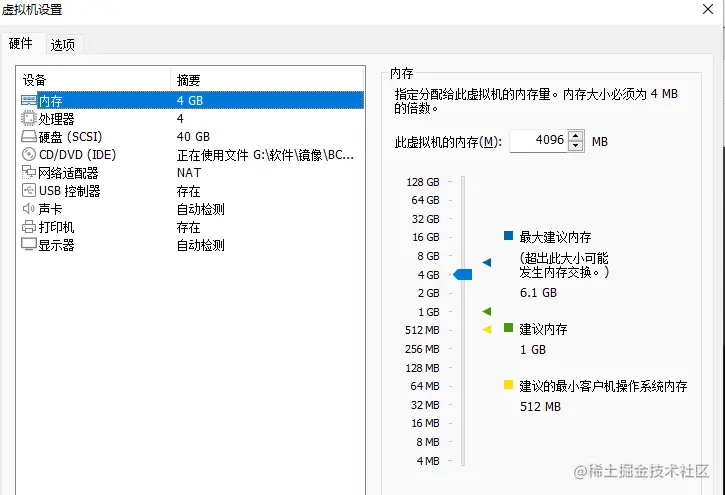Click the printer device icon

pyautogui.click(x=29, y=227)
